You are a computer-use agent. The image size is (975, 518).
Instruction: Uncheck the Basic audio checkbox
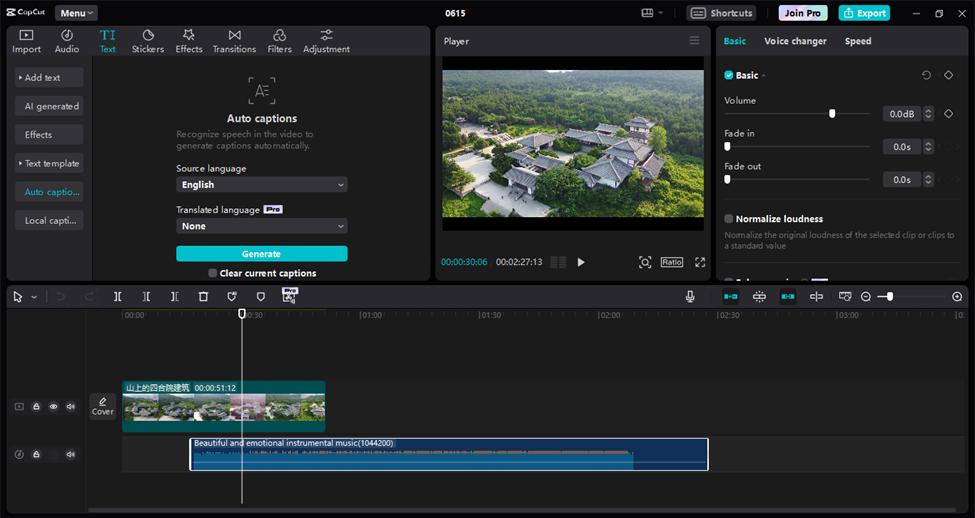(728, 75)
